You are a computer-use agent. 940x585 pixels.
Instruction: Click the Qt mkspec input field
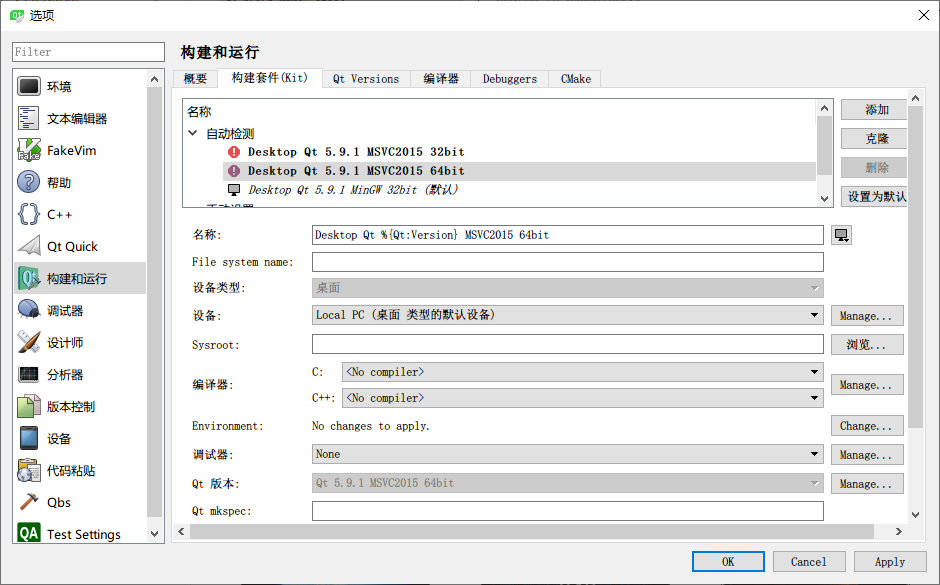(x=568, y=511)
